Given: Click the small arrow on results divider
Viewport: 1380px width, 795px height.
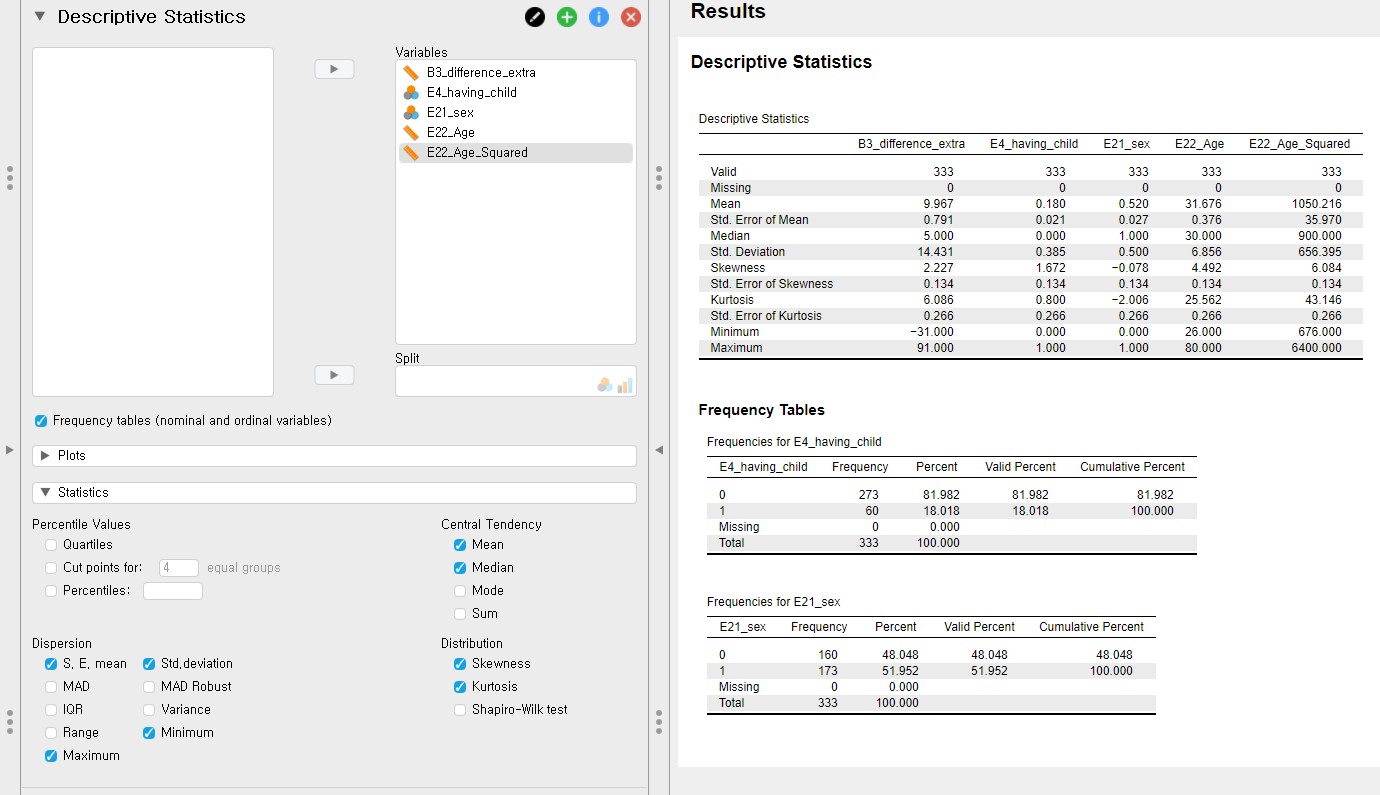Looking at the screenshot, I should [659, 450].
